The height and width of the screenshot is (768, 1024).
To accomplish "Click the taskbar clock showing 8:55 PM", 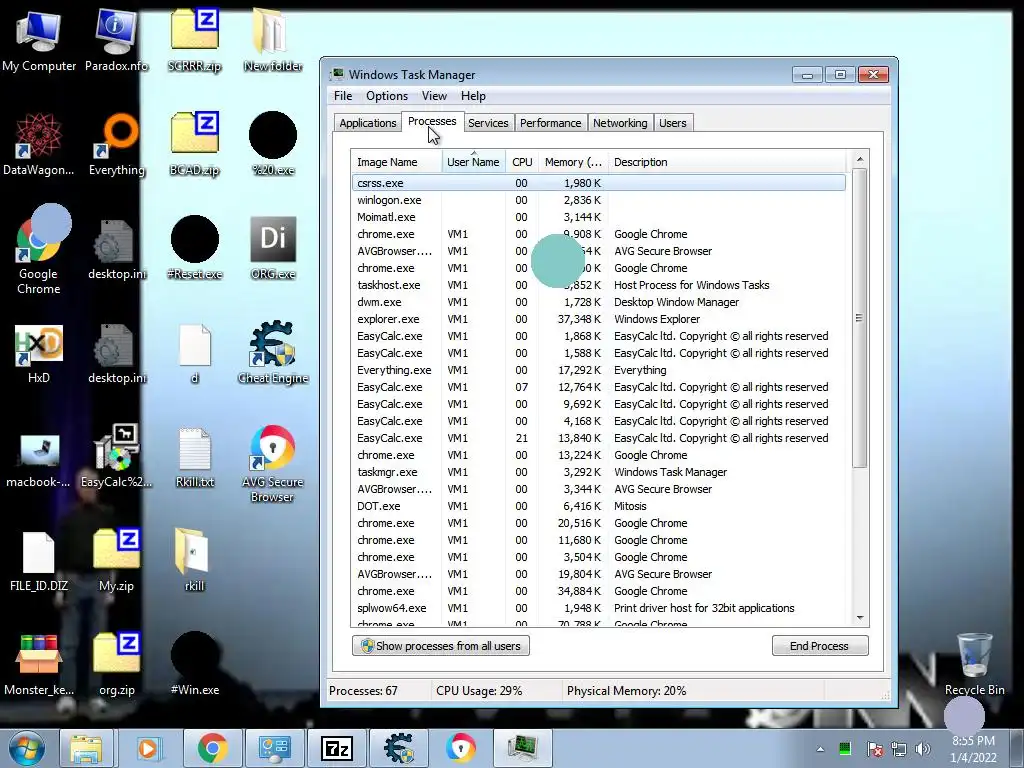I will tap(973, 749).
